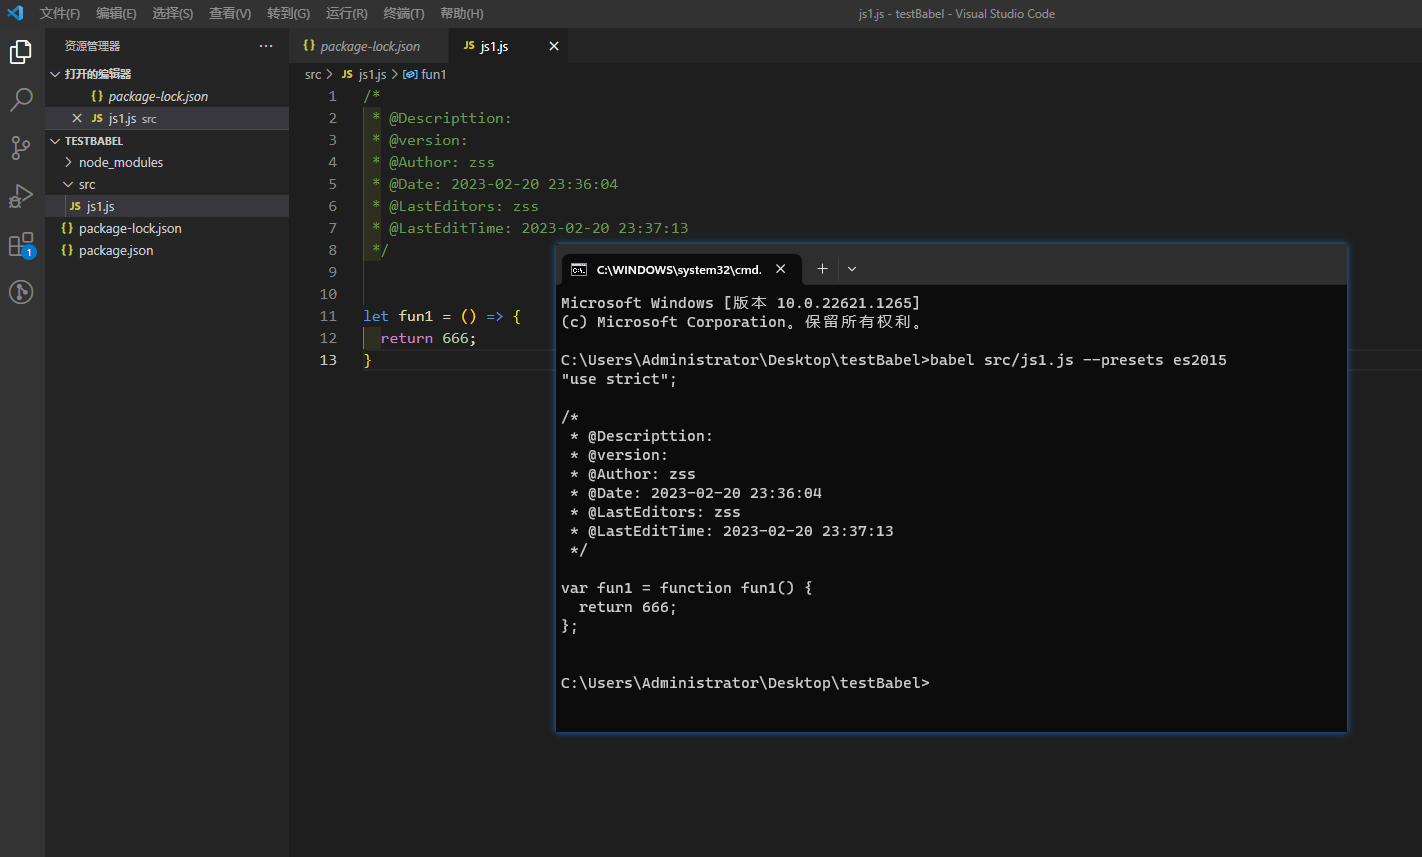Open the Git graph icon in activity bar
Viewport: 1422px width, 857px height.
point(21,292)
